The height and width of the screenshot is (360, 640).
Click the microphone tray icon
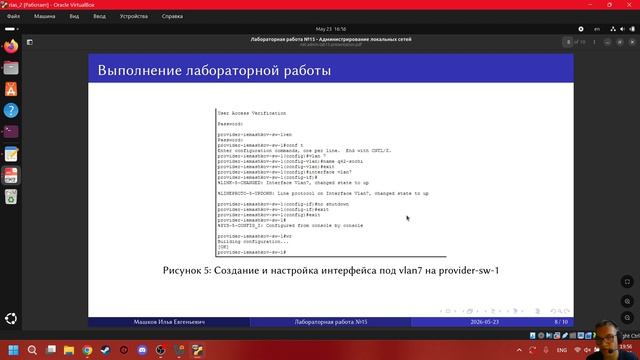(x=546, y=350)
